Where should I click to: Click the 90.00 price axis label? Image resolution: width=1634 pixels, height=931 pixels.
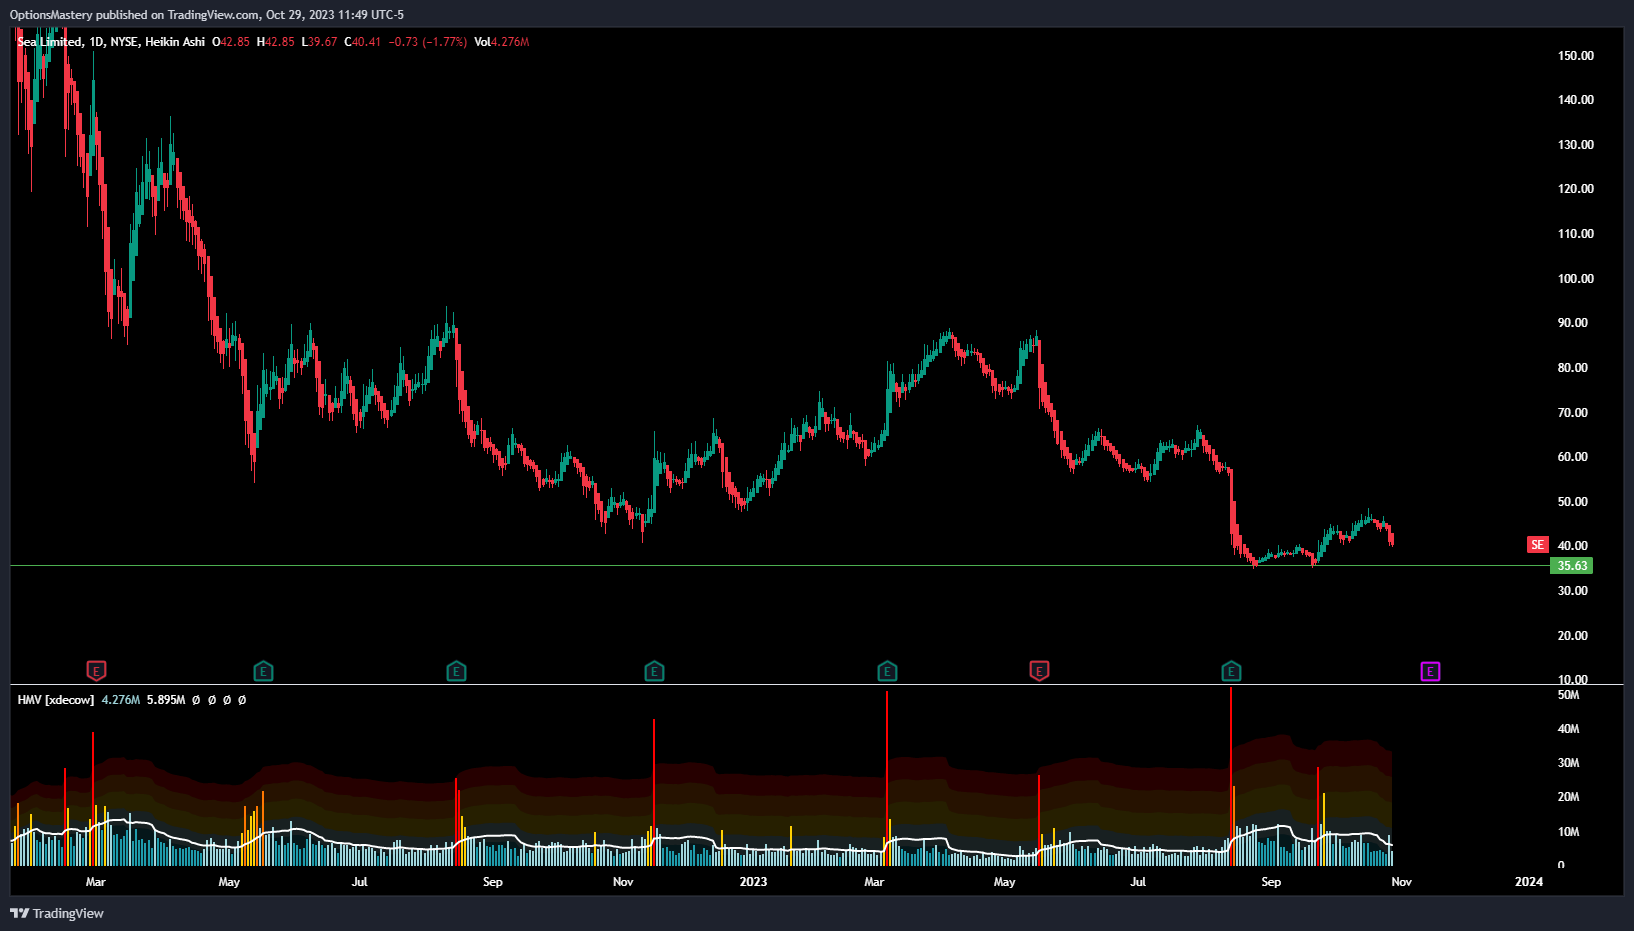pyautogui.click(x=1573, y=323)
